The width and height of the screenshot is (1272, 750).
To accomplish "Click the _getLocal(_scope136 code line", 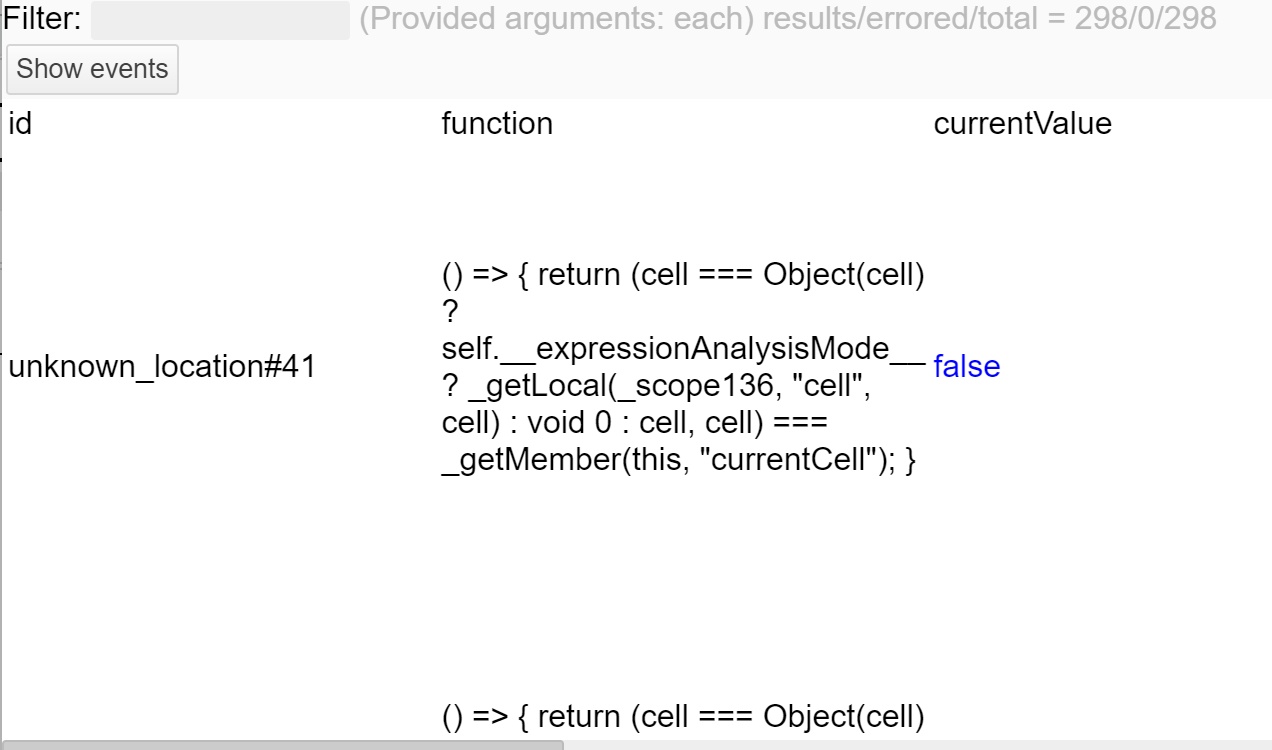I will 655,387.
